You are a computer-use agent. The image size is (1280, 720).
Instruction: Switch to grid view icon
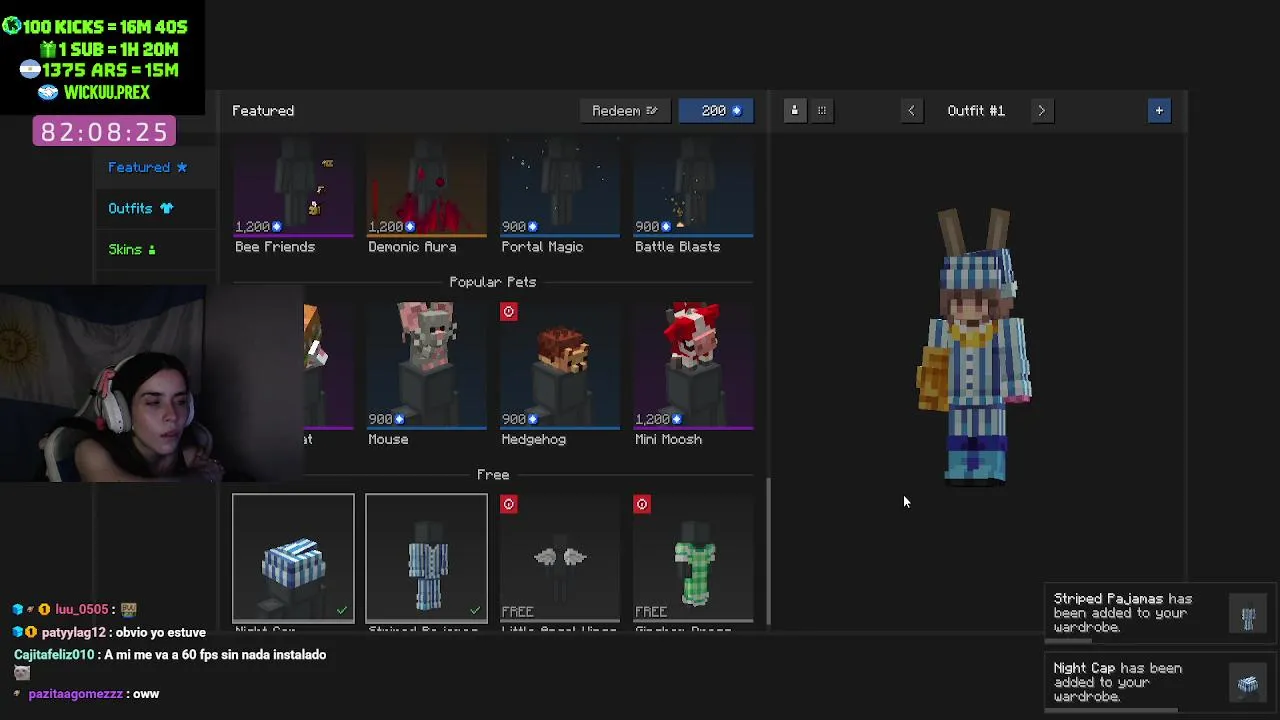[822, 111]
